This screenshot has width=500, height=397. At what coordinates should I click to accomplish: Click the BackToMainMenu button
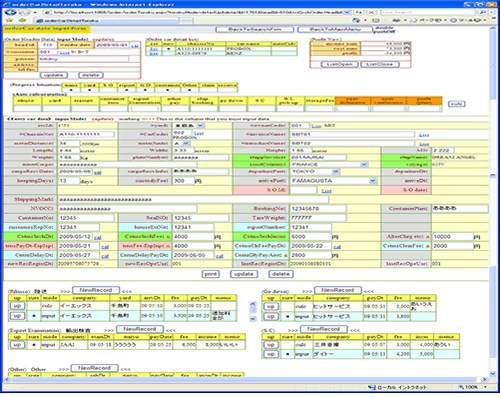click(335, 29)
